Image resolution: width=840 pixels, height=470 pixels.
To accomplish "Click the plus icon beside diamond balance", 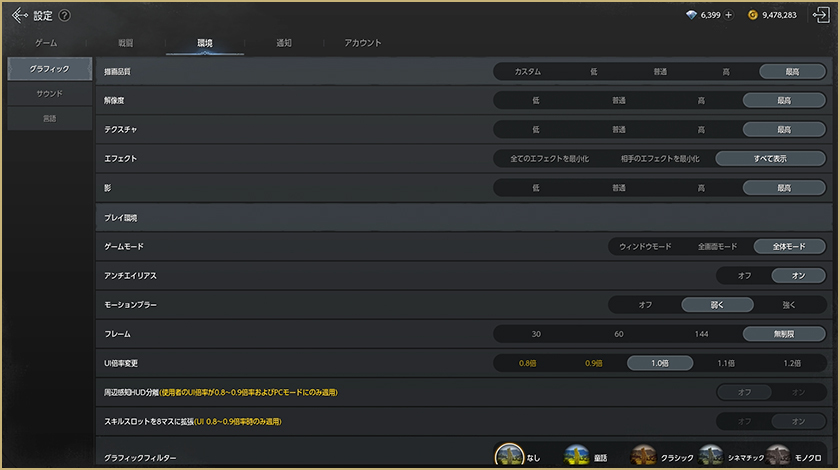I will tap(728, 16).
